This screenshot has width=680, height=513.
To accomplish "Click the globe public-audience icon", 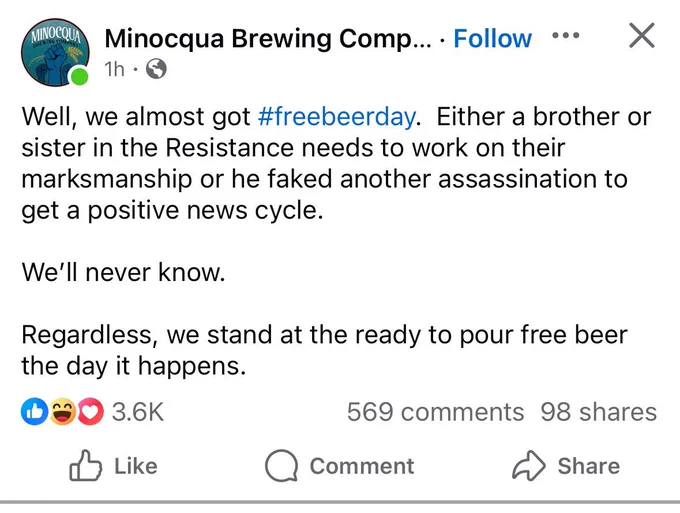I will point(156,69).
